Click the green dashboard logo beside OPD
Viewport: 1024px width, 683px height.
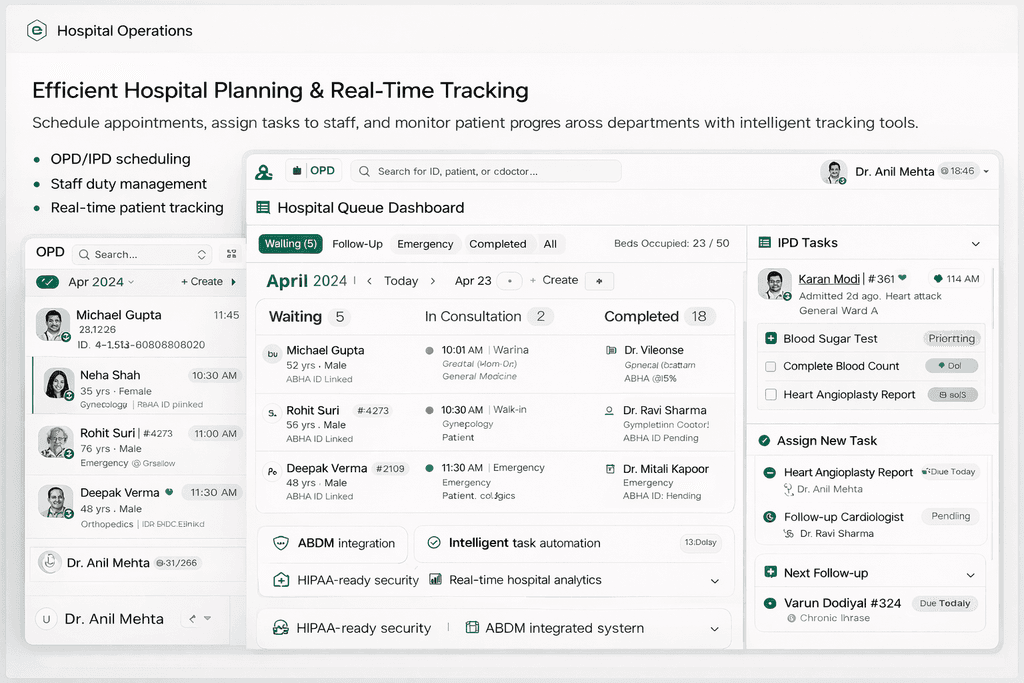(264, 172)
